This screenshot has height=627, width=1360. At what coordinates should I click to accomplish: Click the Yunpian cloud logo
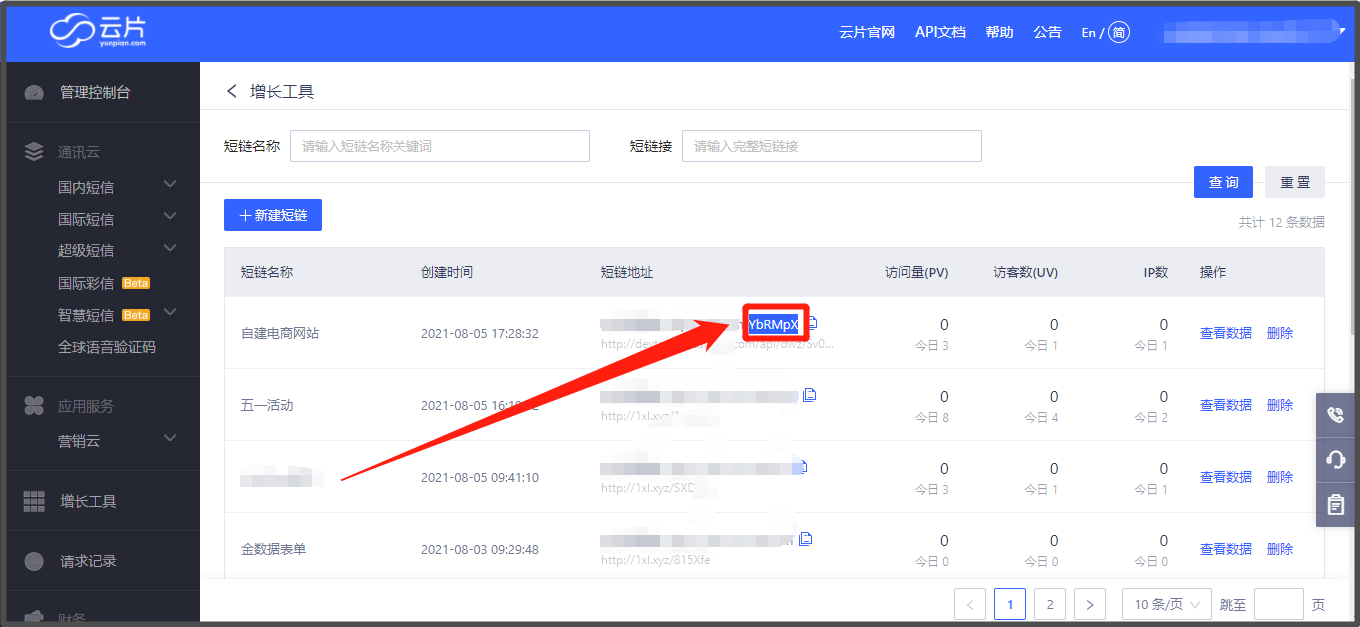(98, 30)
